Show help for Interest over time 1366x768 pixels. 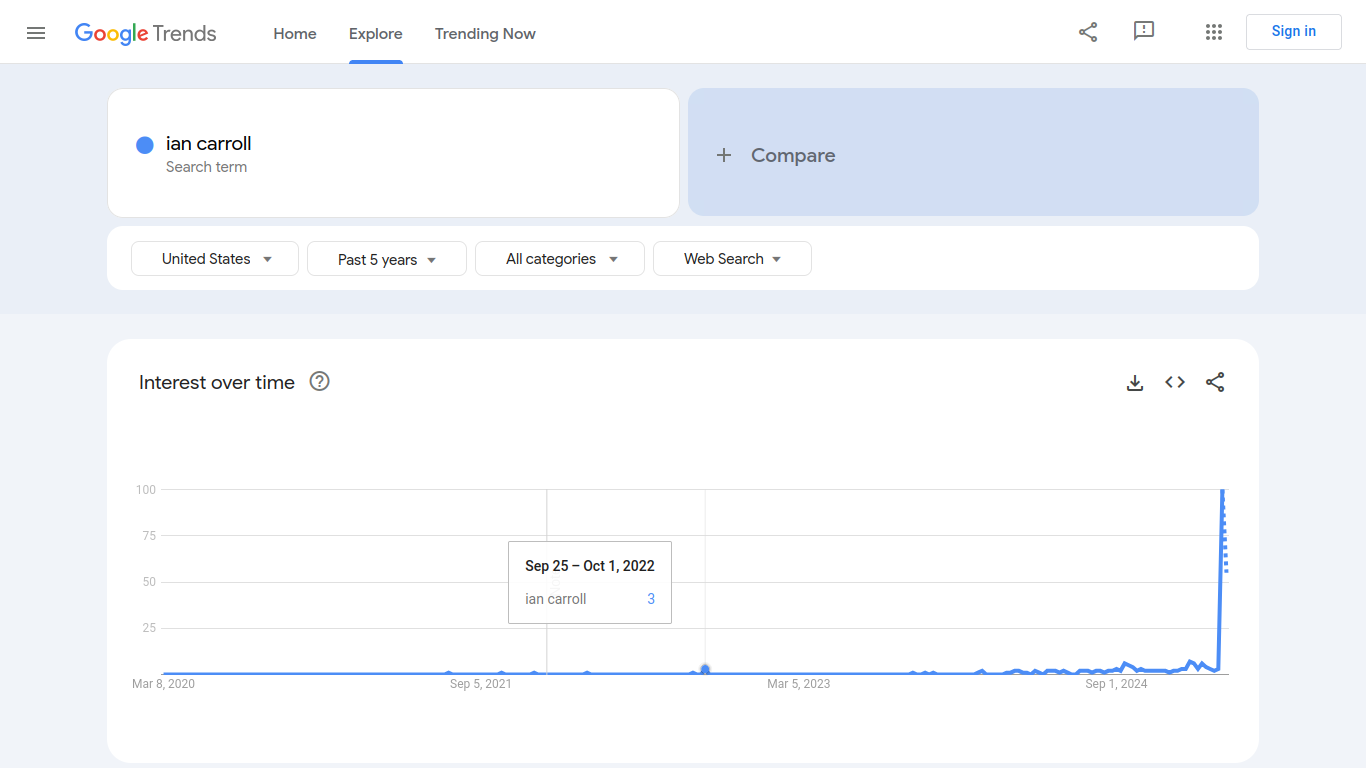tap(320, 381)
